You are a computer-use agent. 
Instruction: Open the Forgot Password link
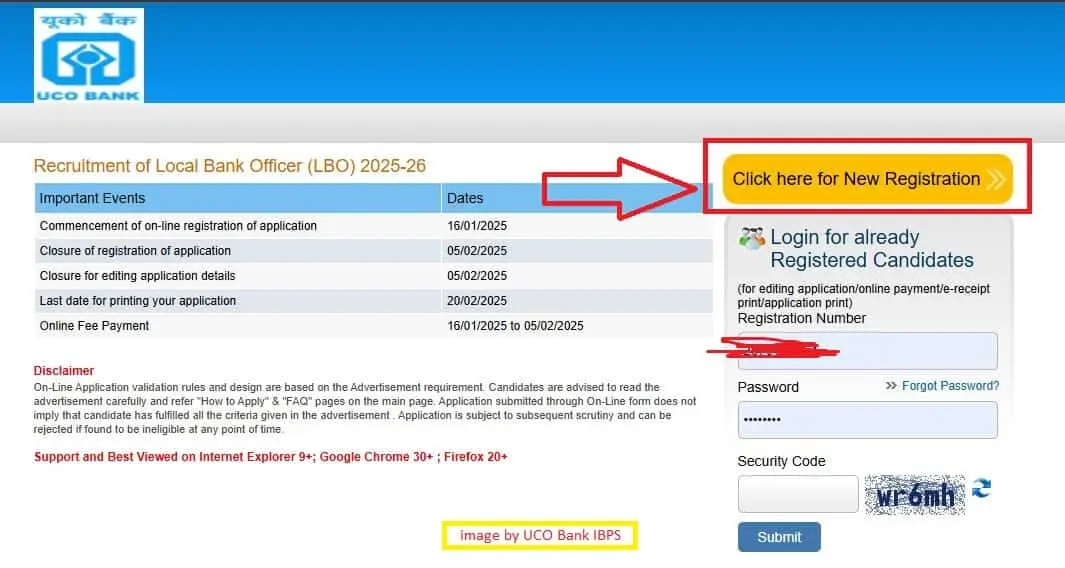tap(950, 386)
